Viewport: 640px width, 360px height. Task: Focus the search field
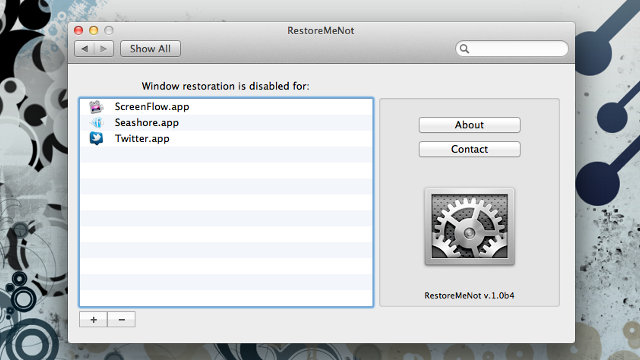click(512, 49)
